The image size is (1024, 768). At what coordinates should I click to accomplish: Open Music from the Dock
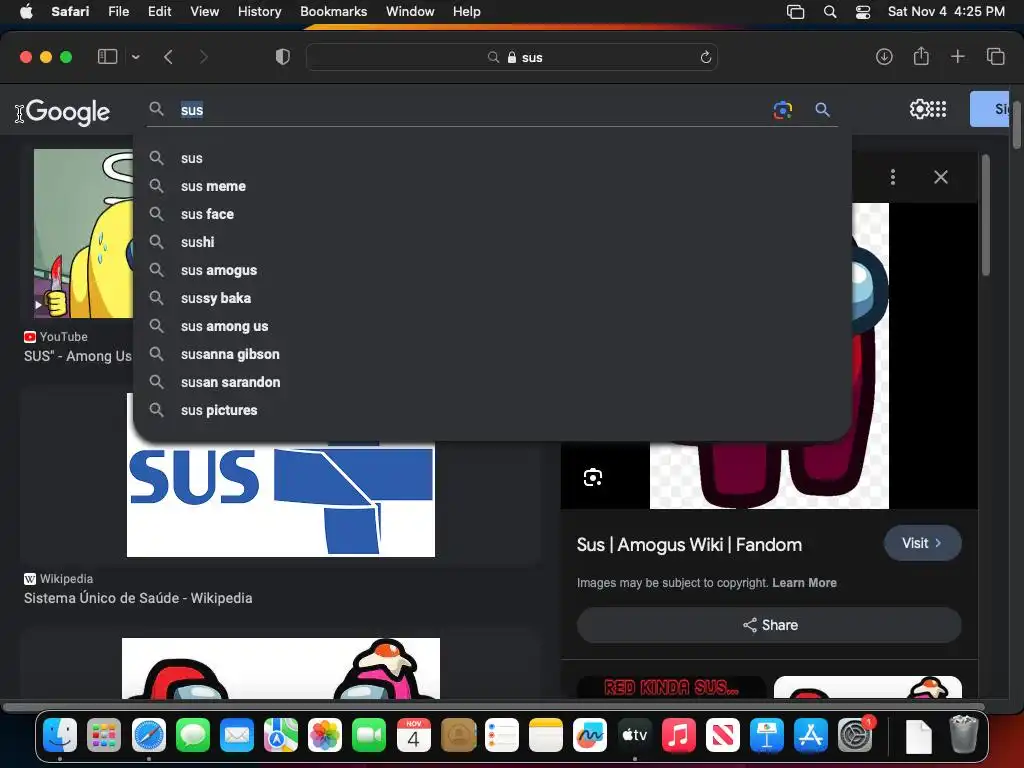tap(678, 735)
